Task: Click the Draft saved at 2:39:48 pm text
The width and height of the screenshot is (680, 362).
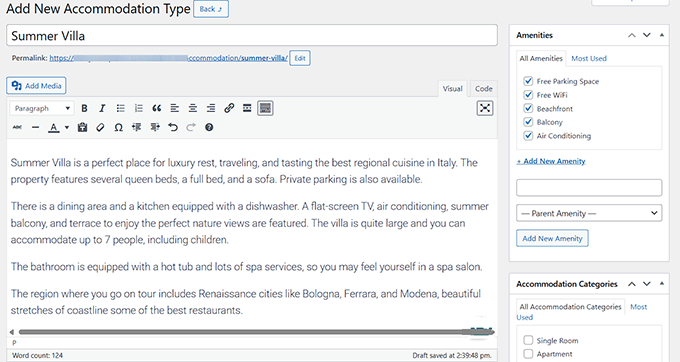Action: coord(452,355)
